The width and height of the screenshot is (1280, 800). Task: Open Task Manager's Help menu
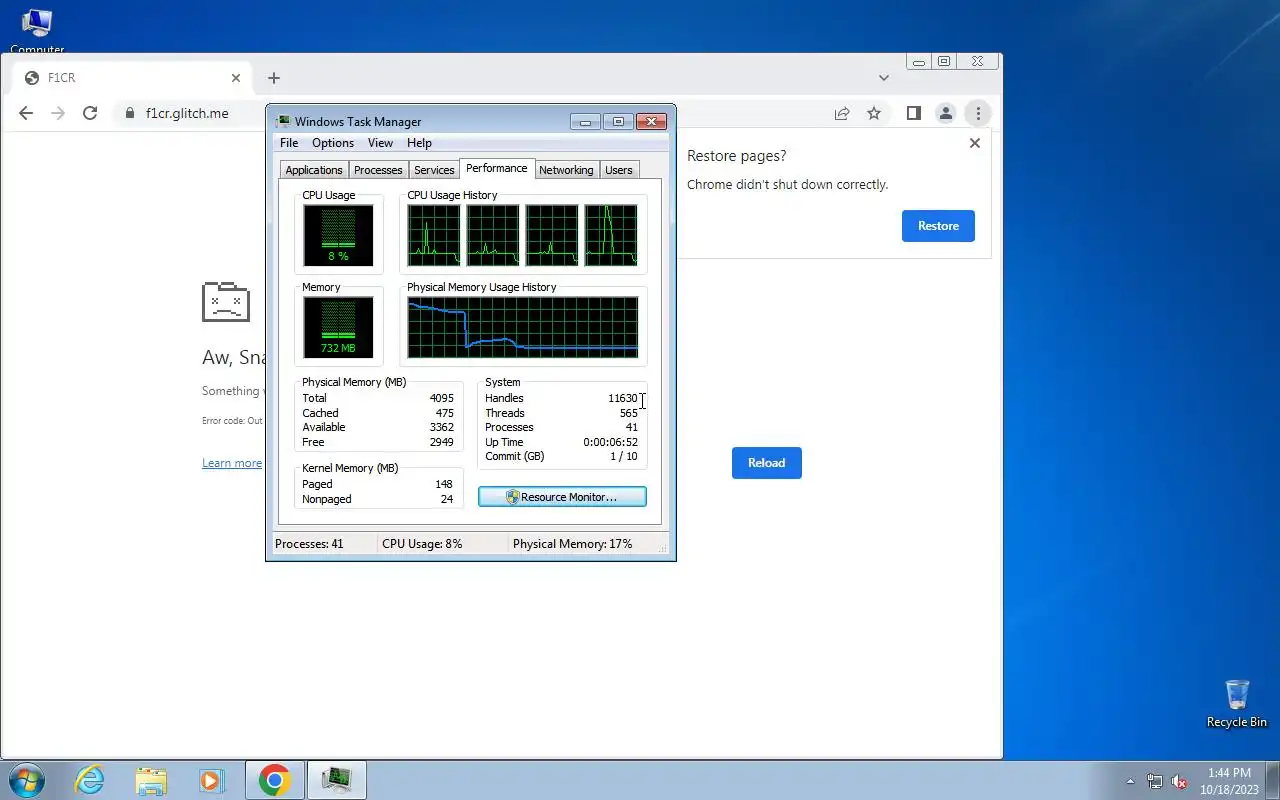[x=419, y=143]
